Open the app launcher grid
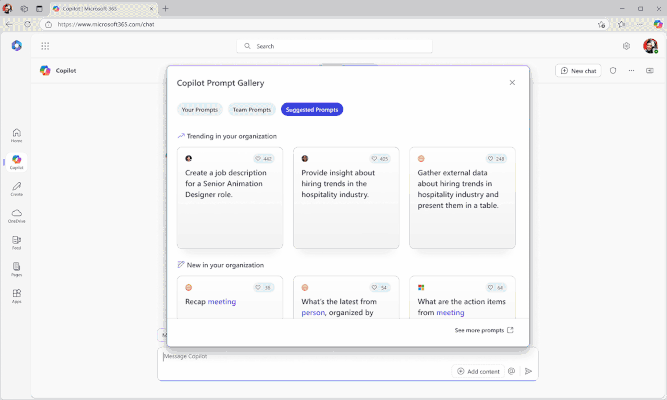This screenshot has height=400, width=667. (45, 46)
